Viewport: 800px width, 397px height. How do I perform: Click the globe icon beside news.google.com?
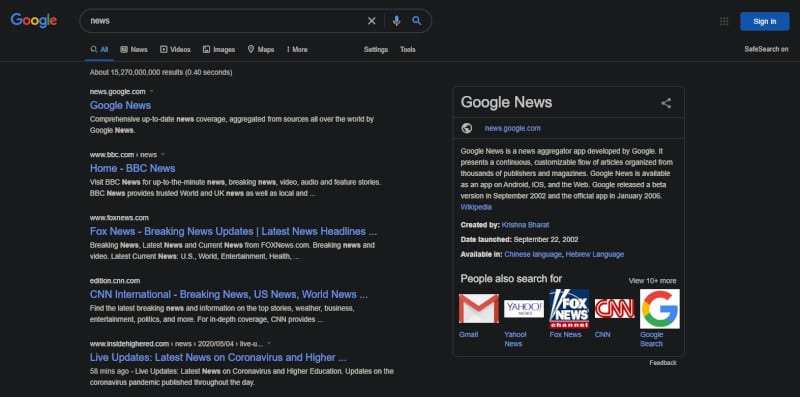coord(466,128)
